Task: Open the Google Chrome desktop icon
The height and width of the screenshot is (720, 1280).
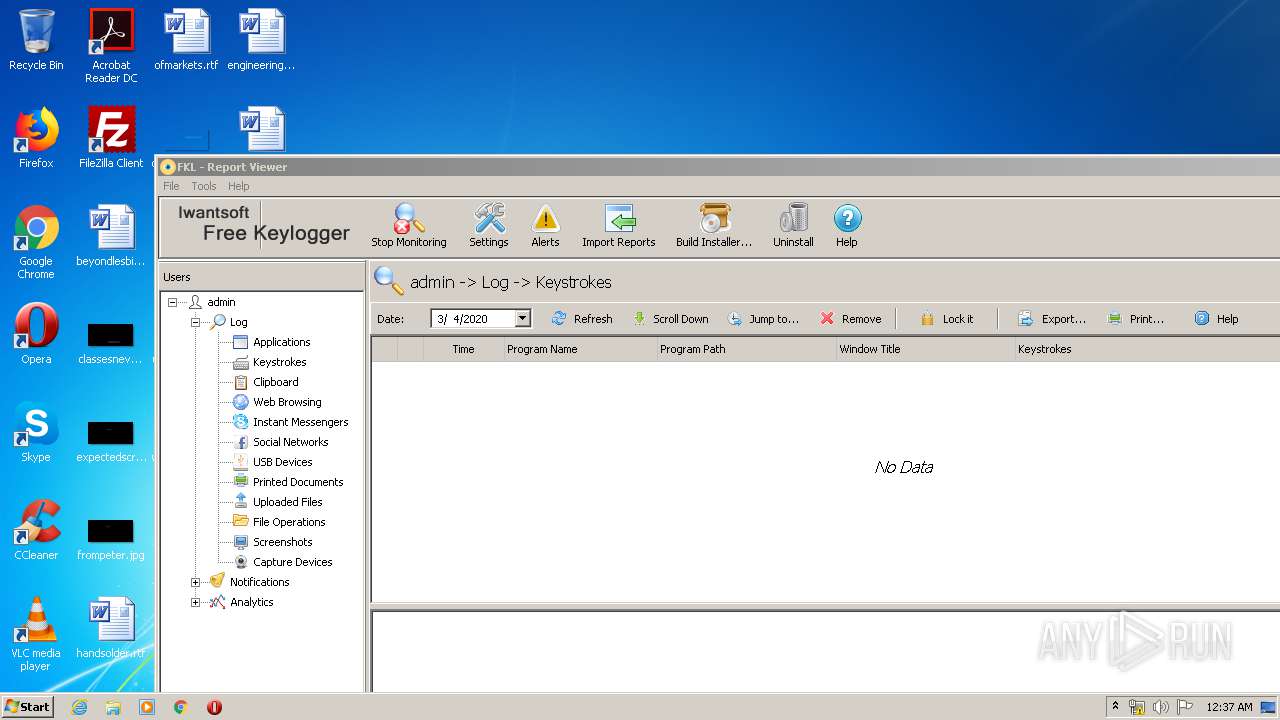Action: 36,242
